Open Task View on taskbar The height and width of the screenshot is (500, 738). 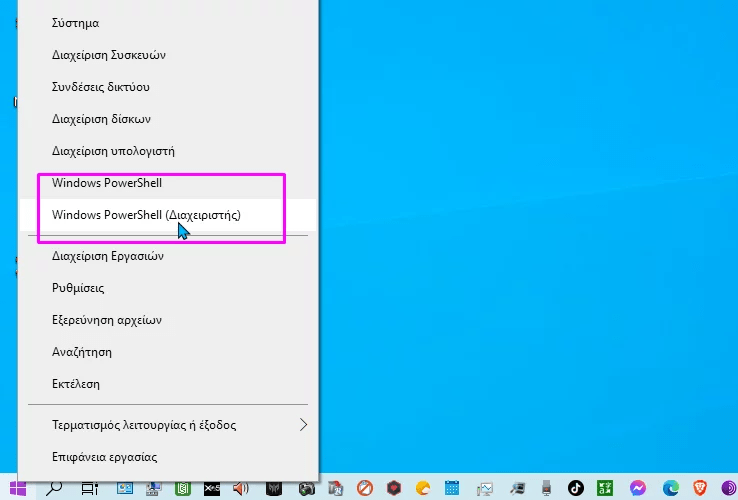pos(89,488)
